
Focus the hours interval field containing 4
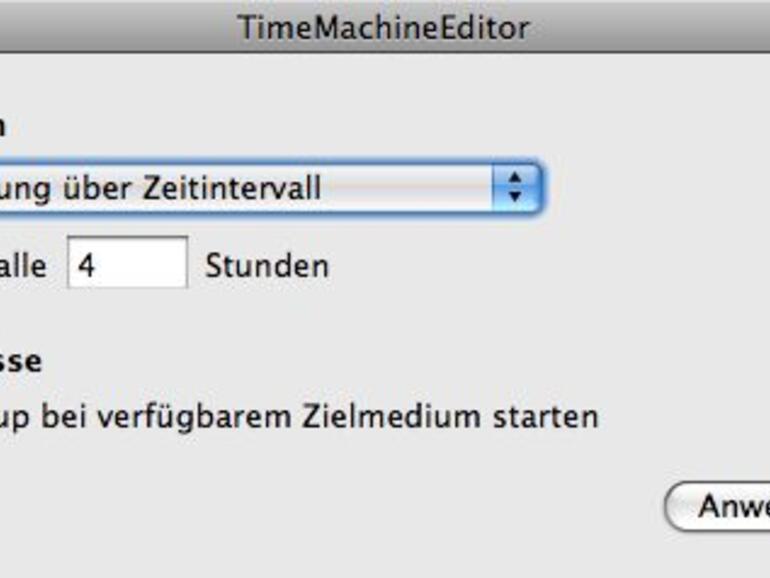coord(127,267)
